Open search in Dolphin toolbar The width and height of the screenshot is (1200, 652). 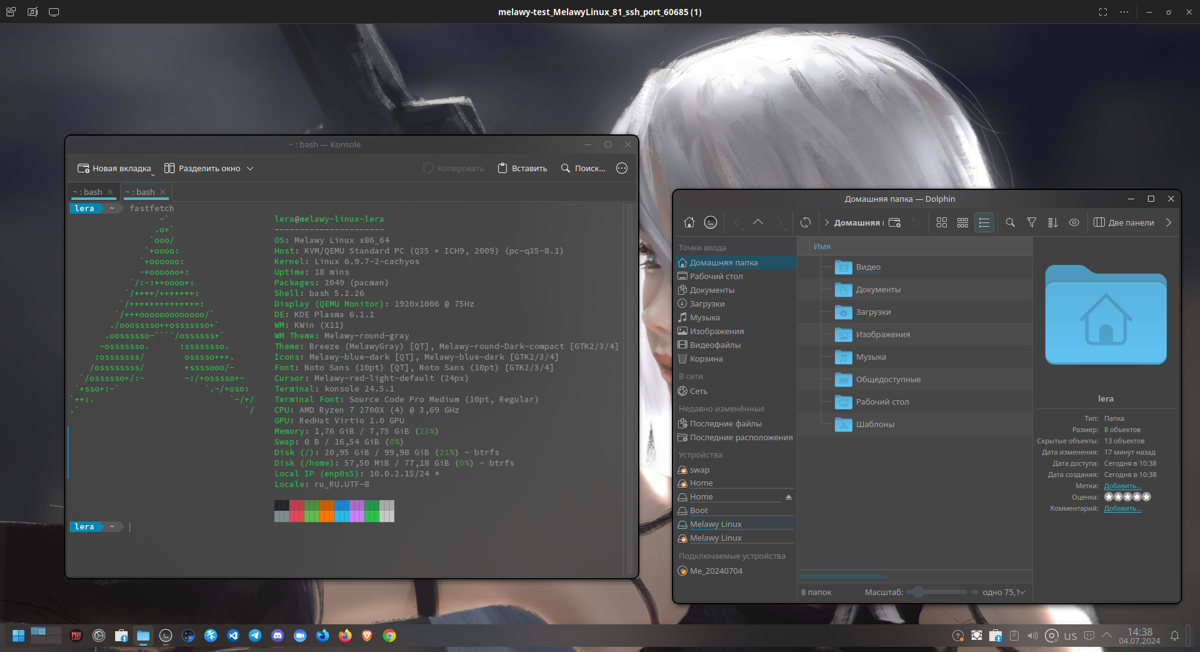(1010, 223)
